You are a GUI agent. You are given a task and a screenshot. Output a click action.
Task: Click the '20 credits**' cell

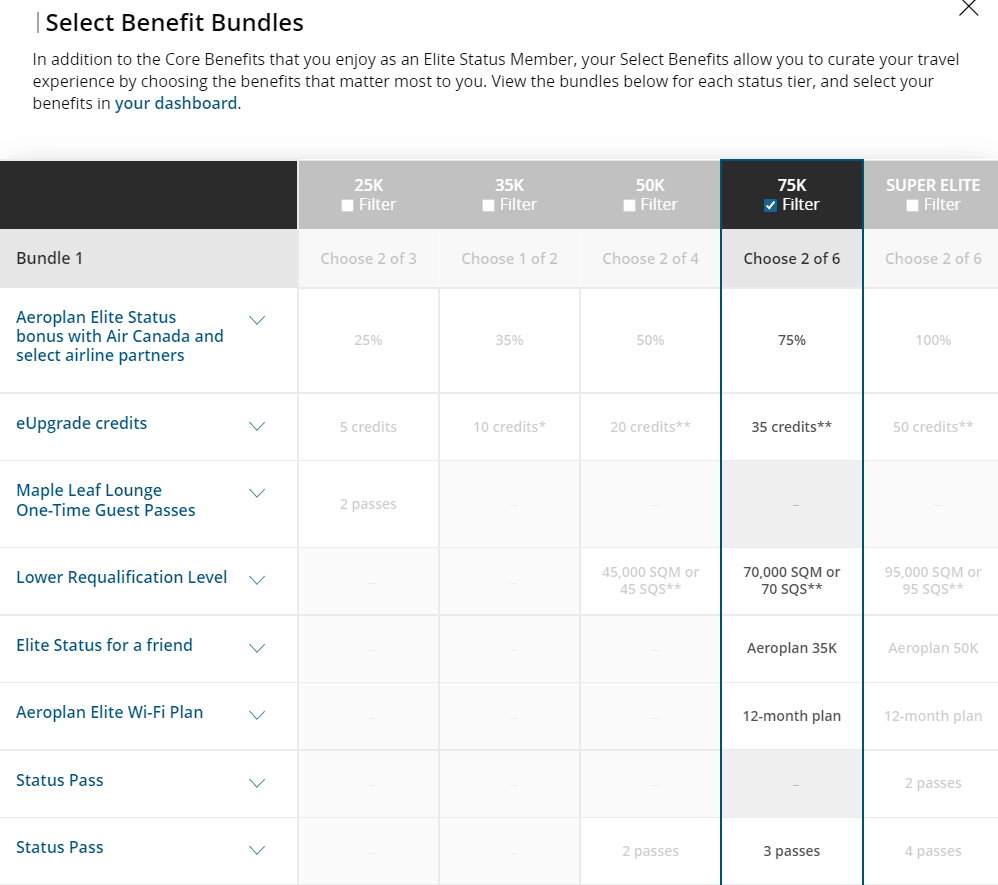click(650, 427)
